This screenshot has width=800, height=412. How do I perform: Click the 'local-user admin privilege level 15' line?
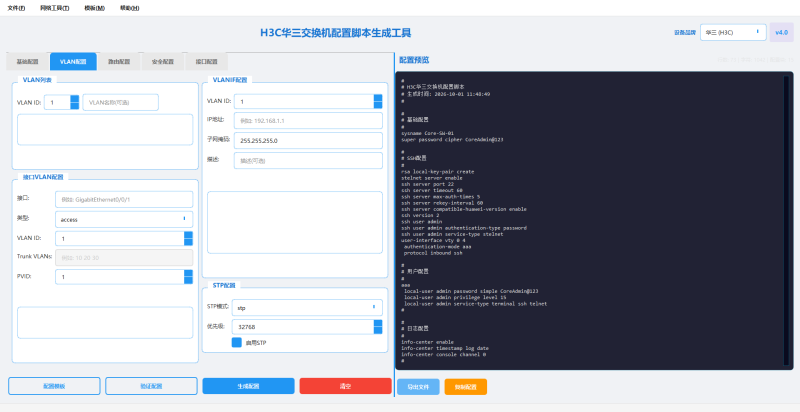pyautogui.click(x=455, y=297)
